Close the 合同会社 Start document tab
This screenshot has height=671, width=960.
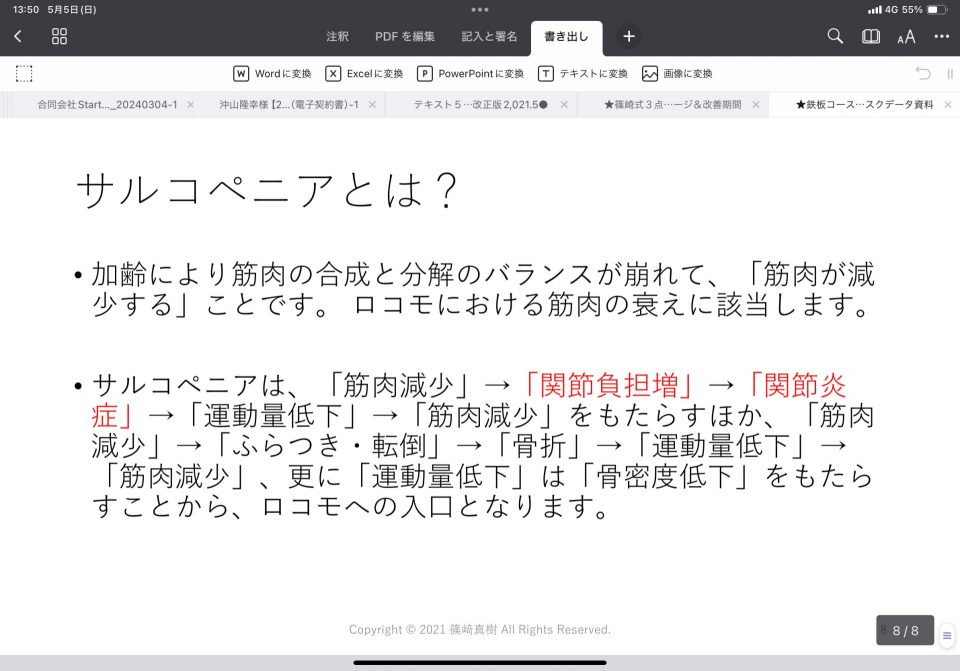click(x=190, y=105)
